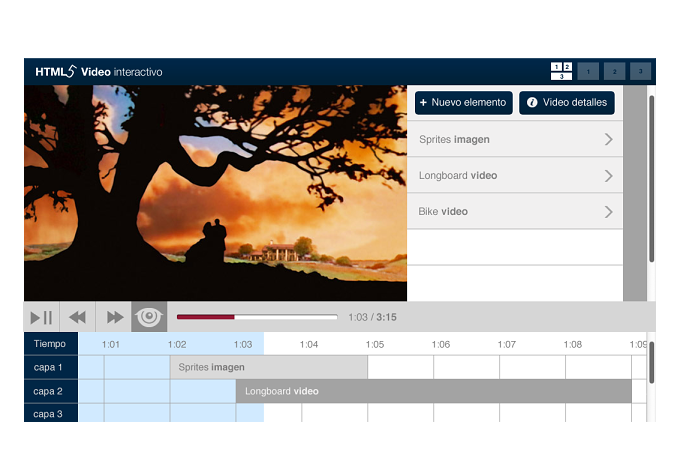Expand Sprites imagen chevron arrow
Screen dimensions: 680x455
tap(608, 139)
